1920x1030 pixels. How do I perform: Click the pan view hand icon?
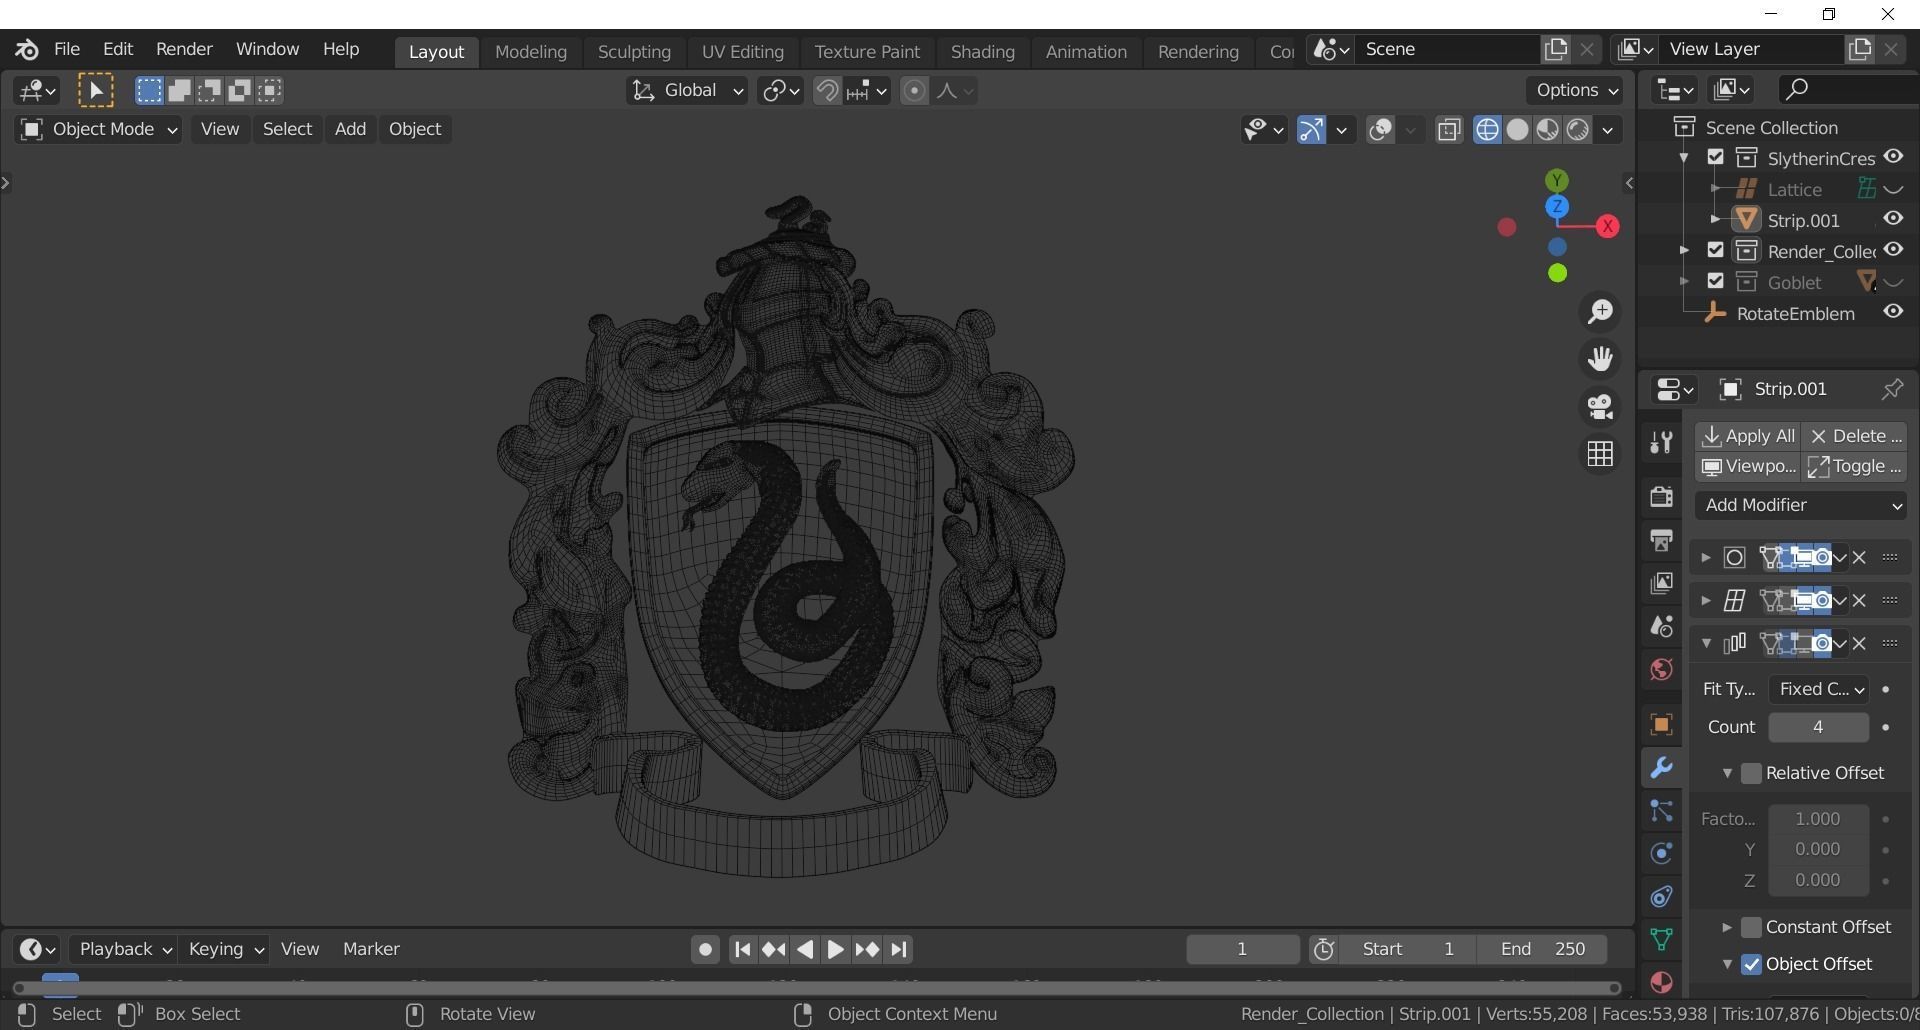pos(1600,359)
